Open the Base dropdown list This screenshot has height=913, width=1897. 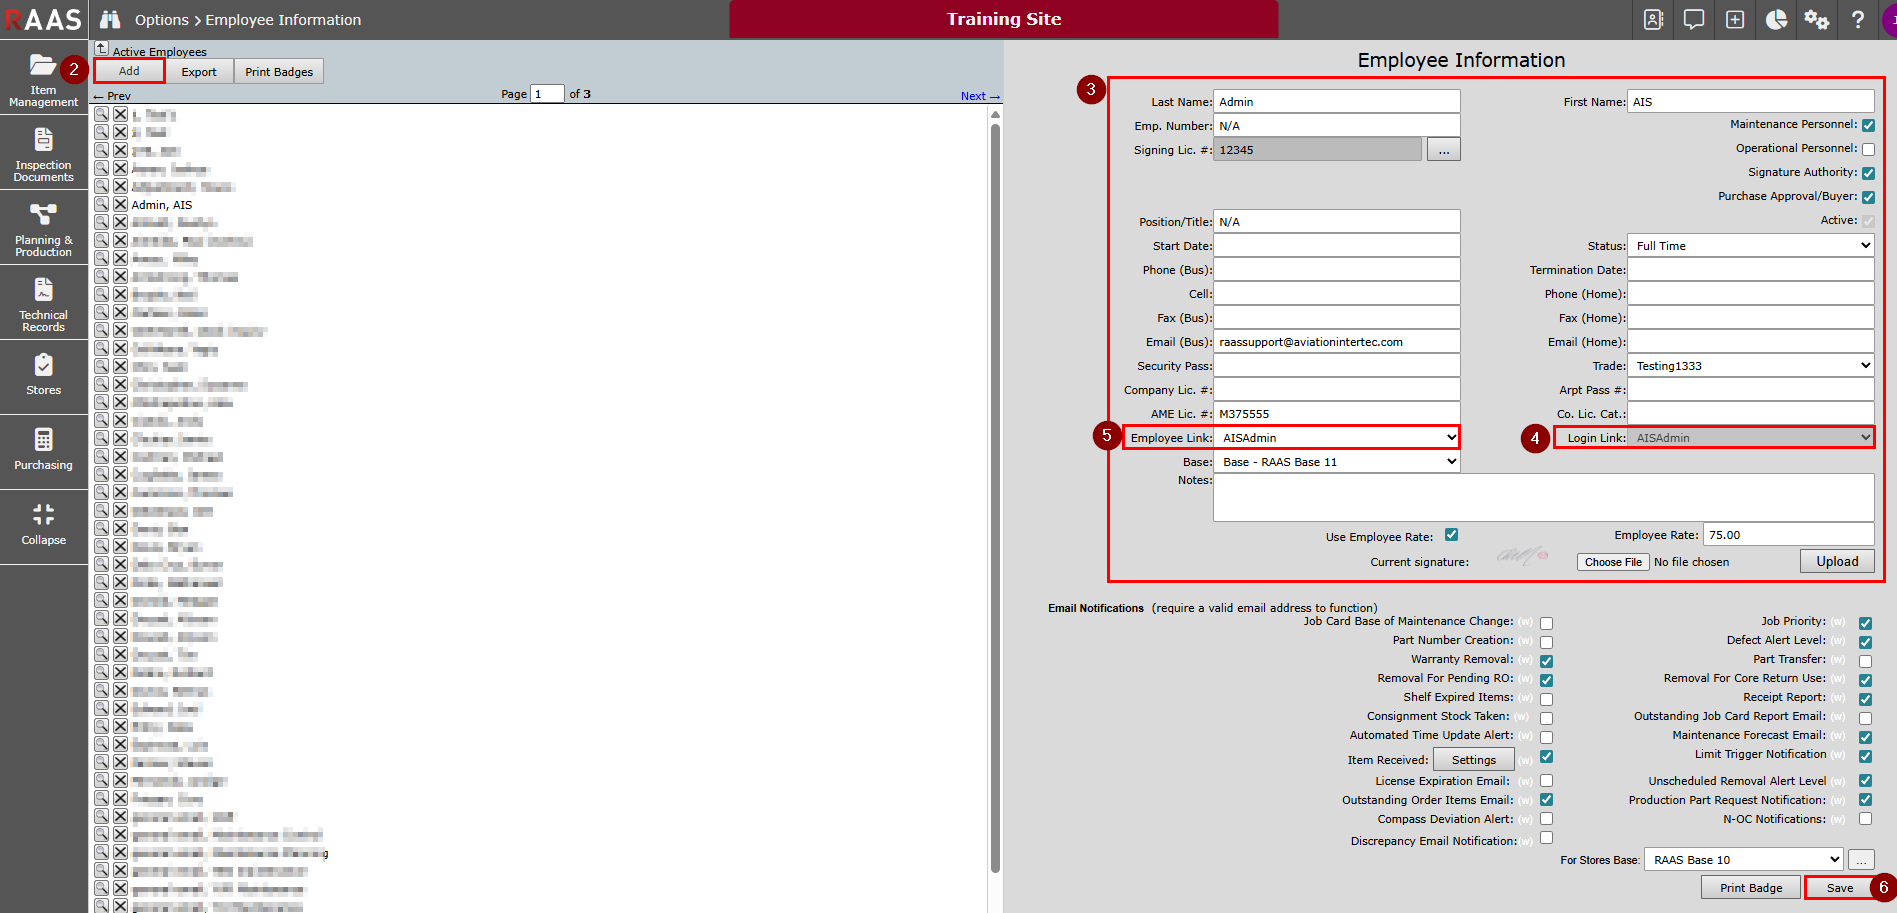coord(1337,462)
